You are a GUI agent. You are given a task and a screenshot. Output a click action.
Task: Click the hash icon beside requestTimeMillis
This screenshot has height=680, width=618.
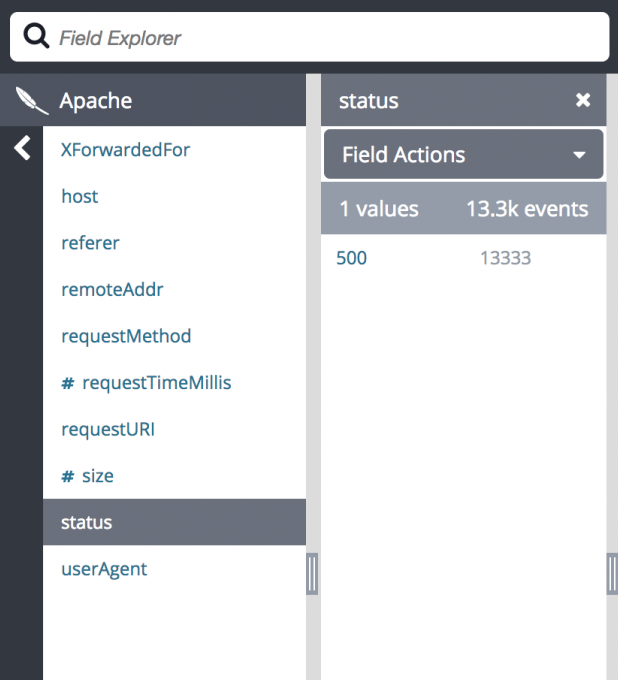pyautogui.click(x=68, y=383)
